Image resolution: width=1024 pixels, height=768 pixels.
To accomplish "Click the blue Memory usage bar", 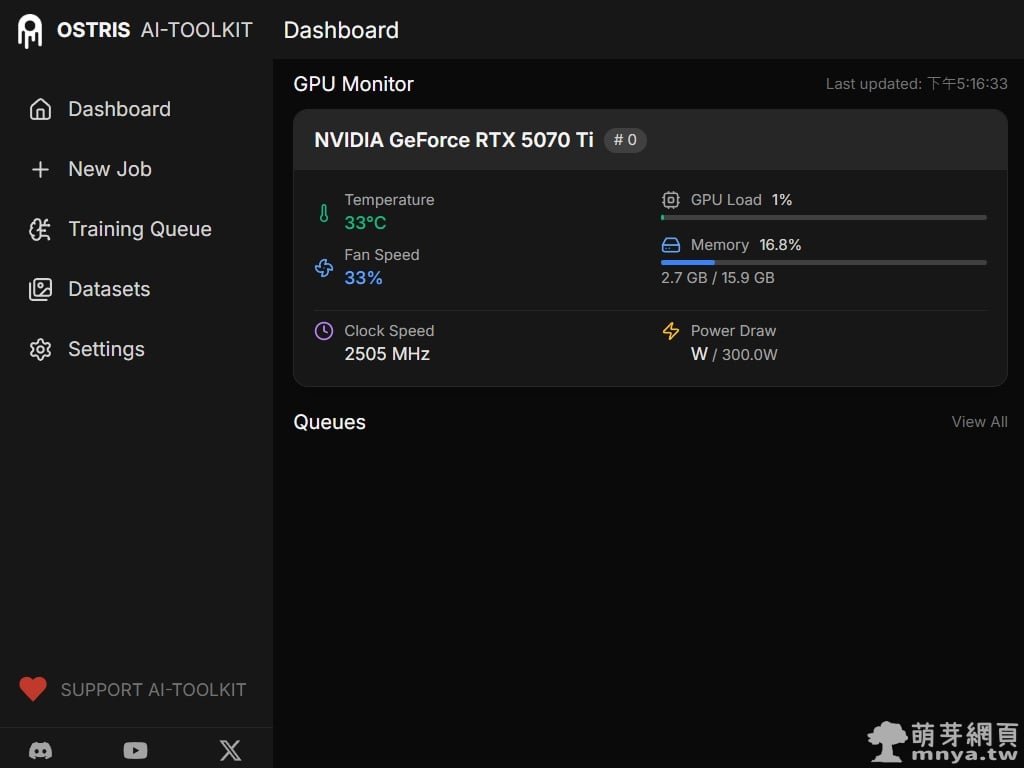I will pos(688,262).
